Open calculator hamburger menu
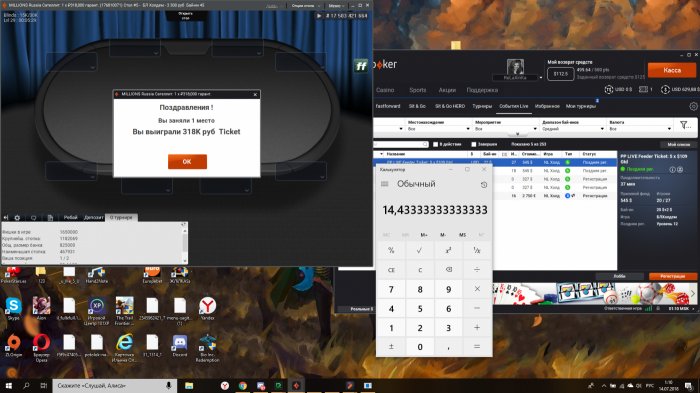This screenshot has height=393, width=700. pos(384,184)
